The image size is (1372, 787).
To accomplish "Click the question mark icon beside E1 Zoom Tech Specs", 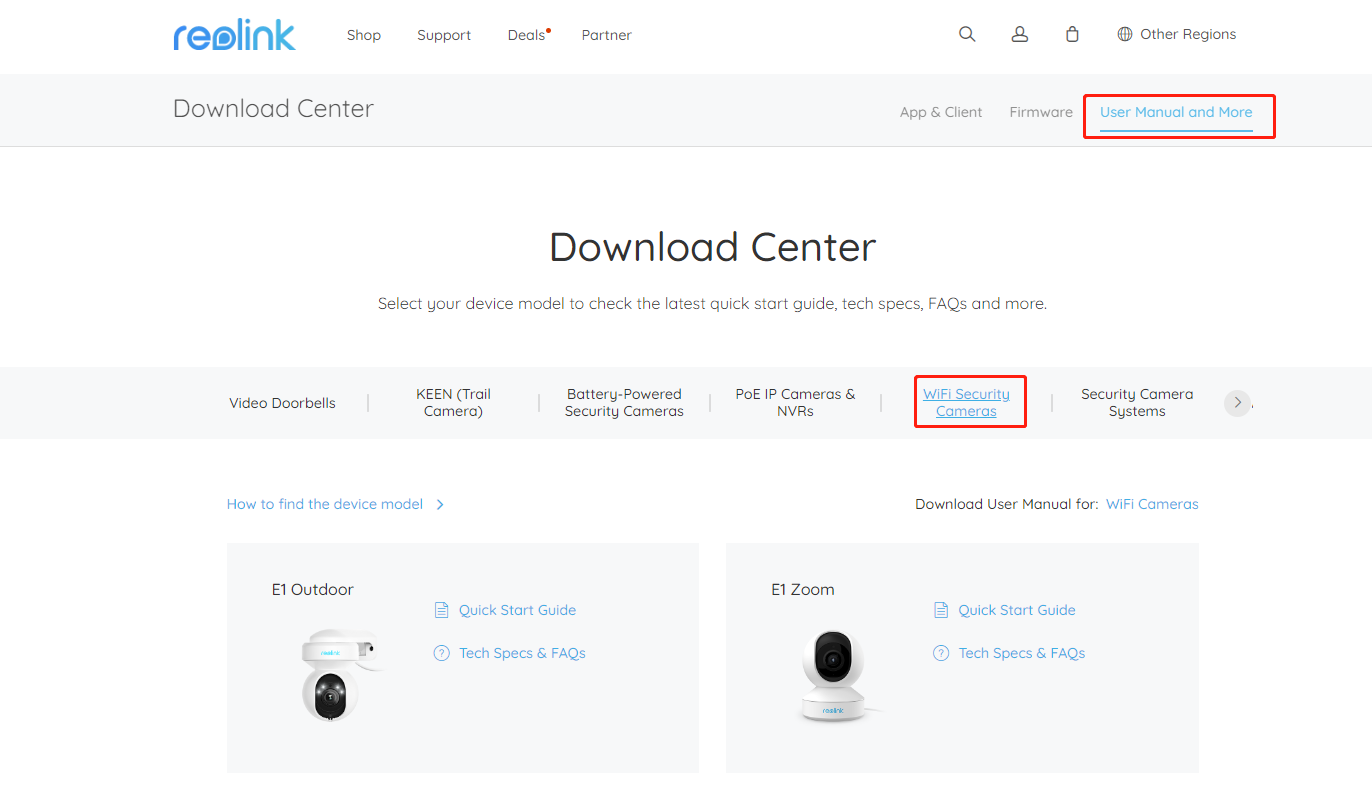I will [x=940, y=653].
